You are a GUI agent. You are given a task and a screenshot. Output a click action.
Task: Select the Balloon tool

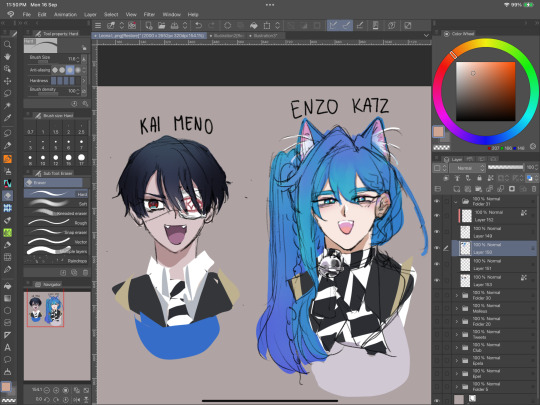click(x=7, y=360)
